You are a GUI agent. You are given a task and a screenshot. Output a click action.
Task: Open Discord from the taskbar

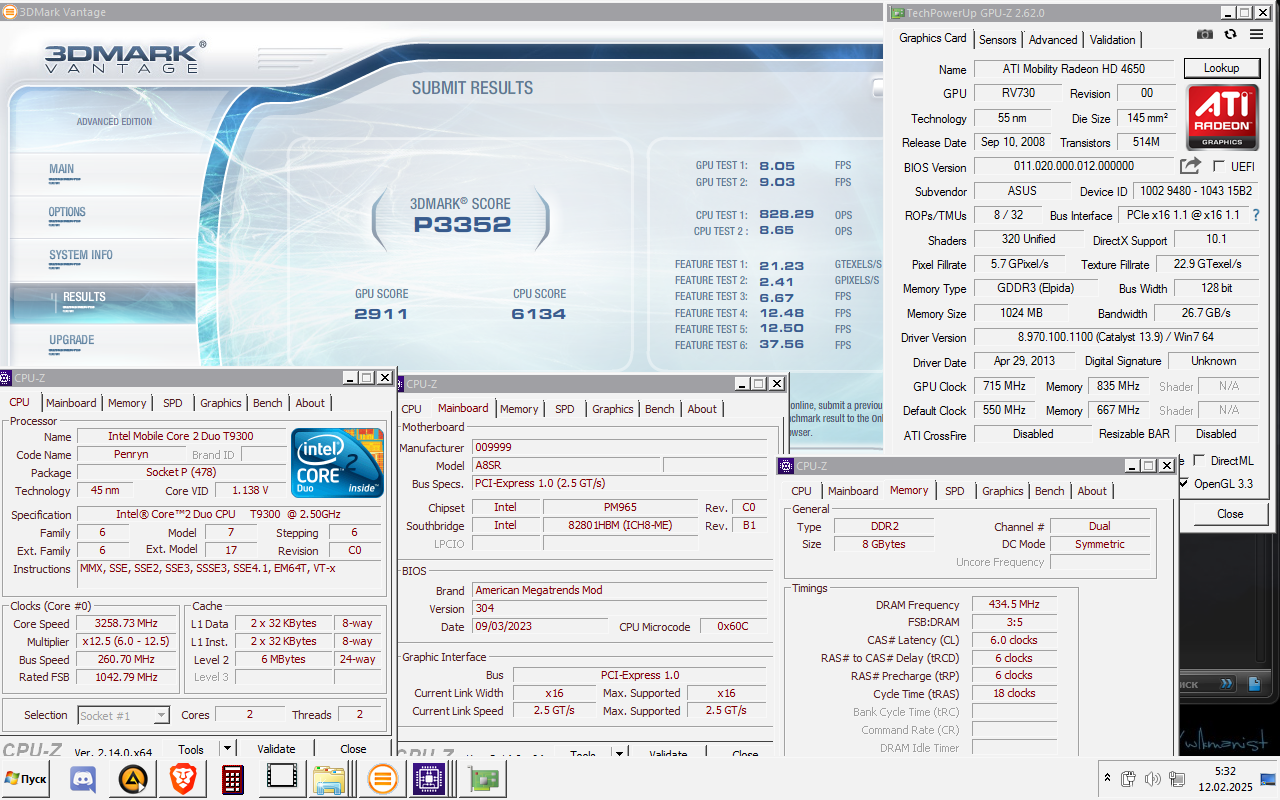84,779
